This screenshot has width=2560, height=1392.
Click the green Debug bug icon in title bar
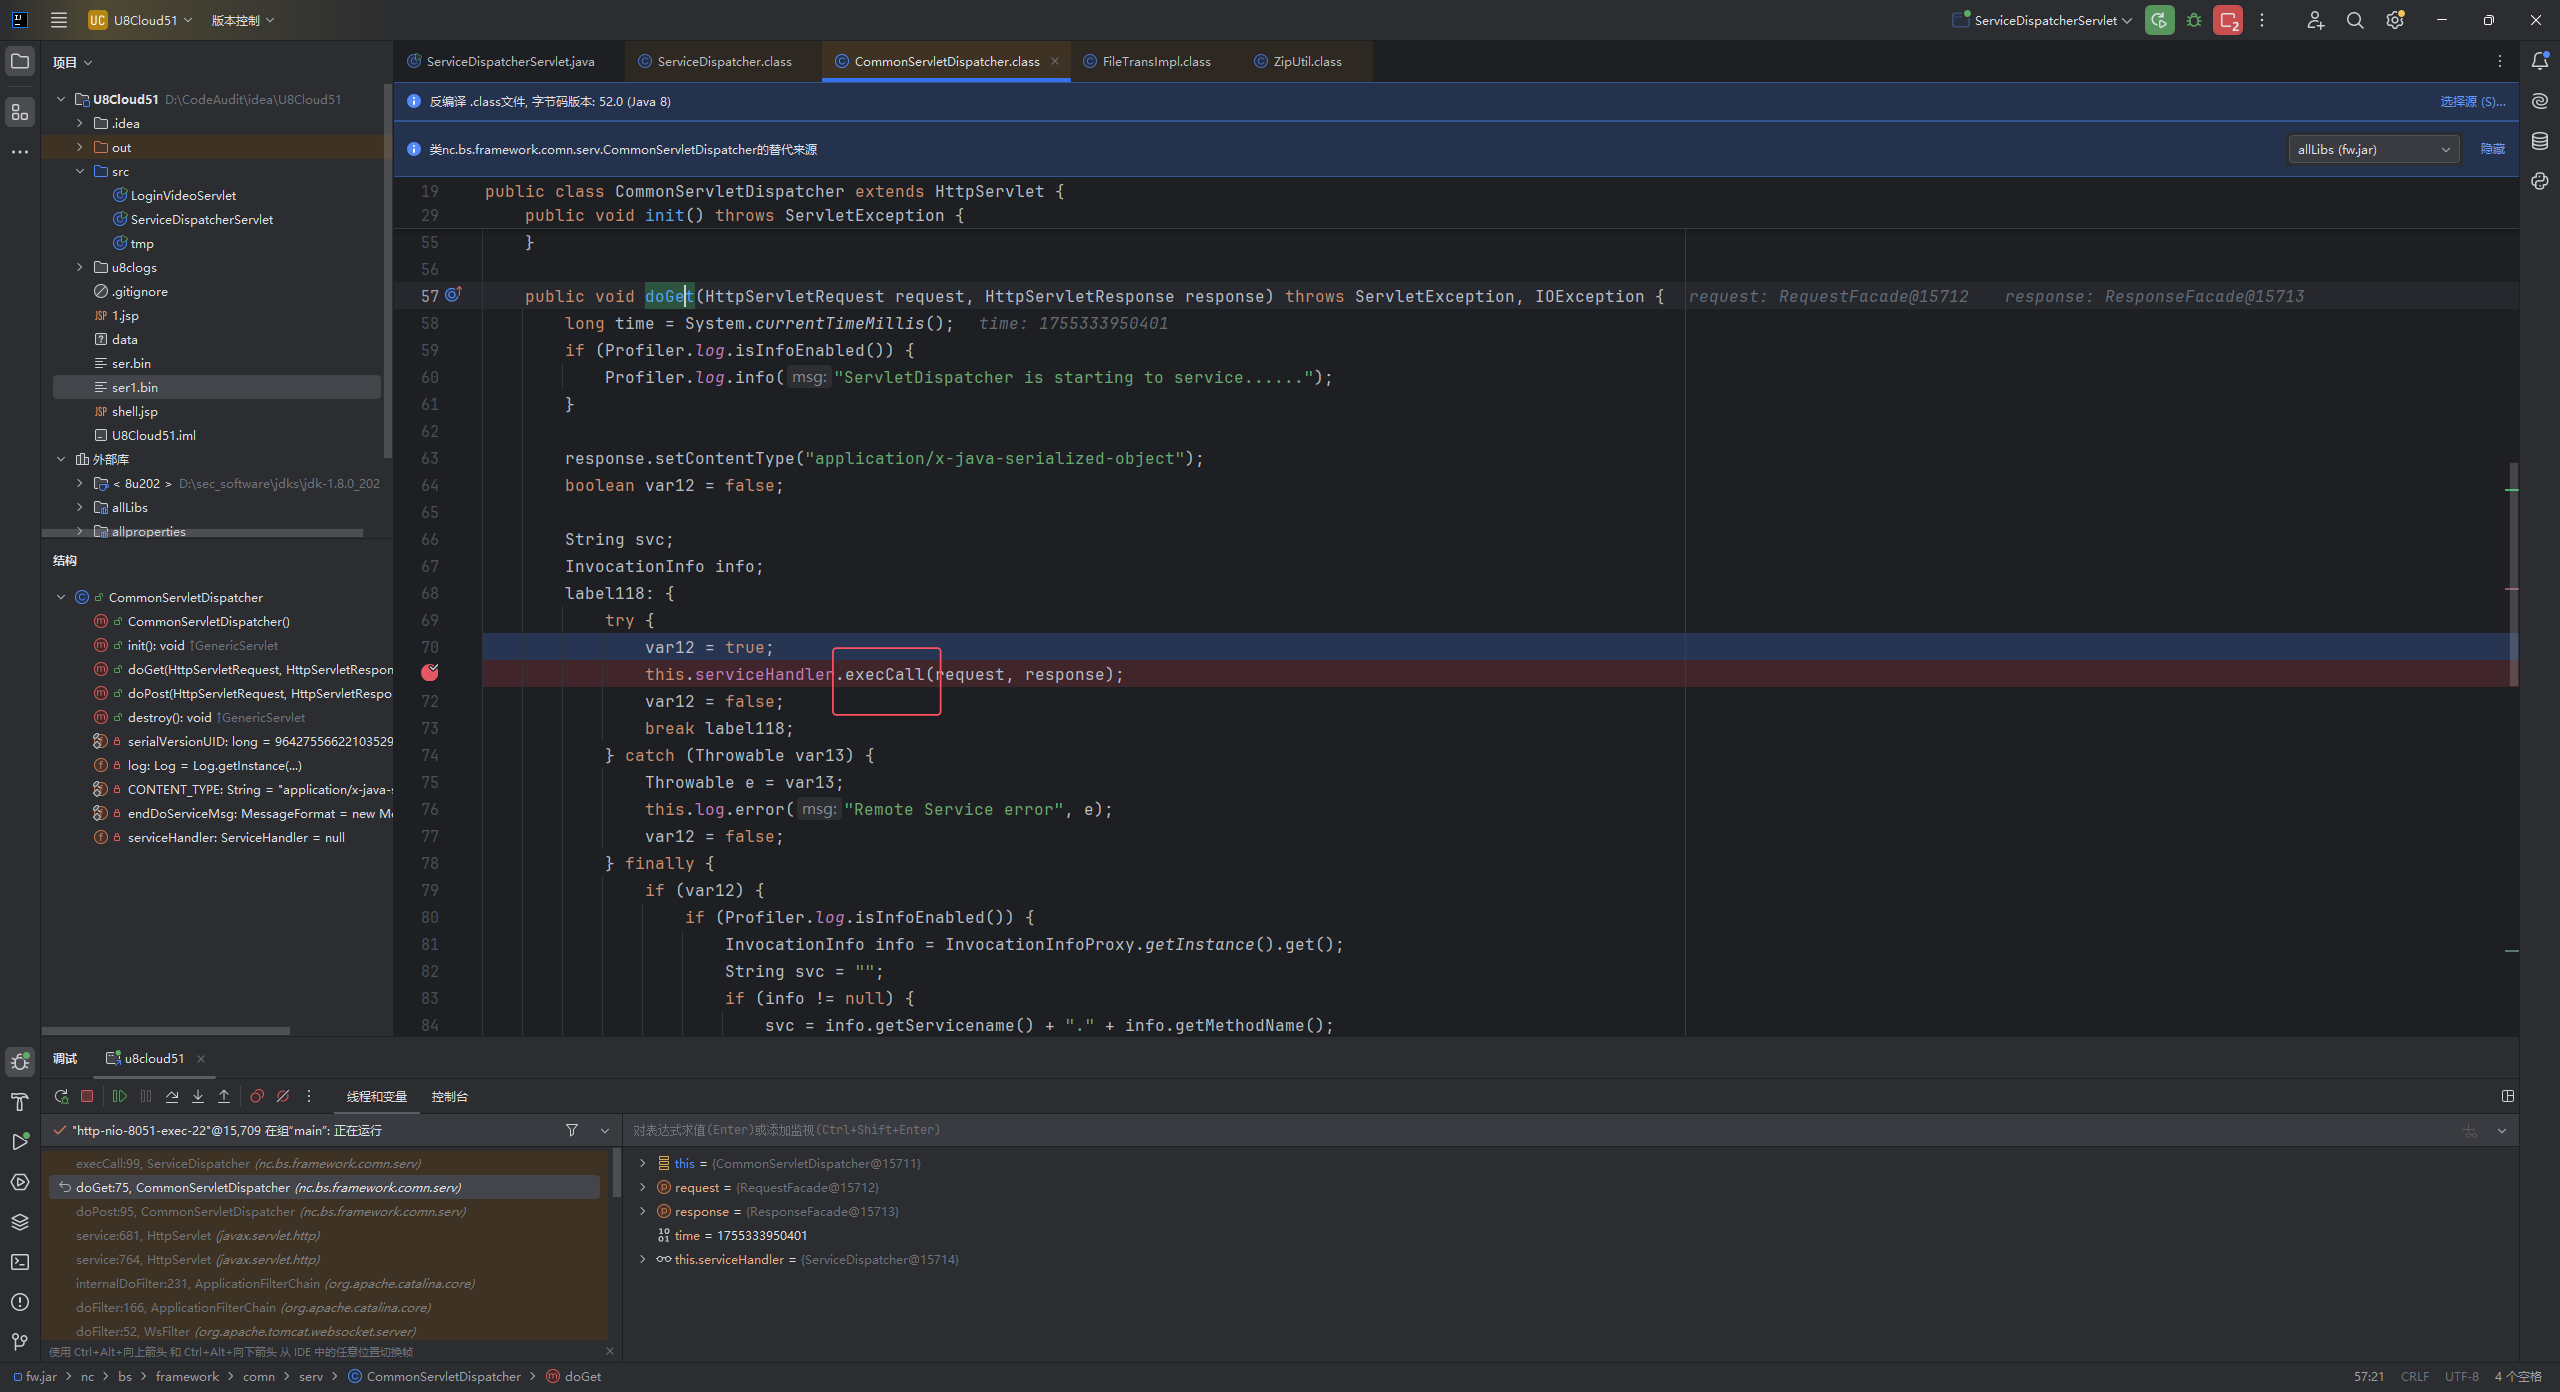click(2194, 20)
